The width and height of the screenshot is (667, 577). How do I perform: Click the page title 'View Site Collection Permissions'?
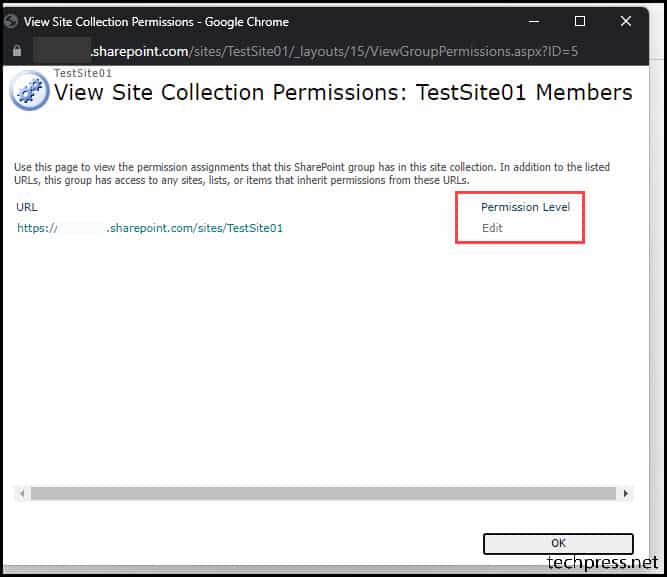tap(343, 92)
